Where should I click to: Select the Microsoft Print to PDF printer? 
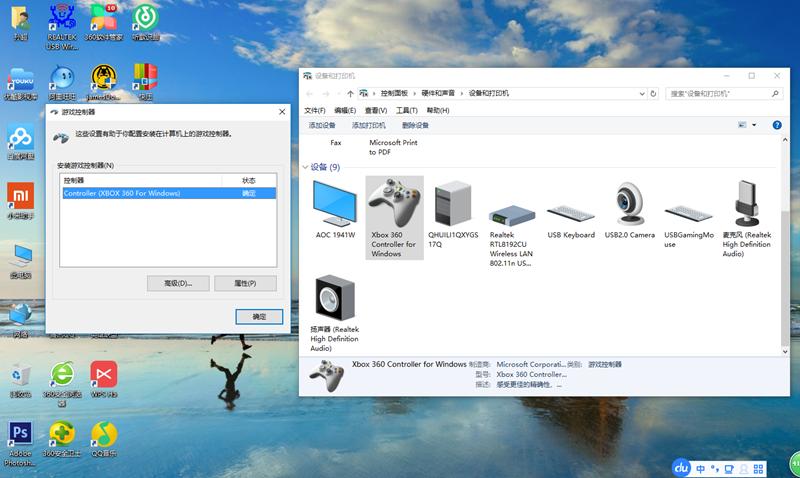pos(393,147)
